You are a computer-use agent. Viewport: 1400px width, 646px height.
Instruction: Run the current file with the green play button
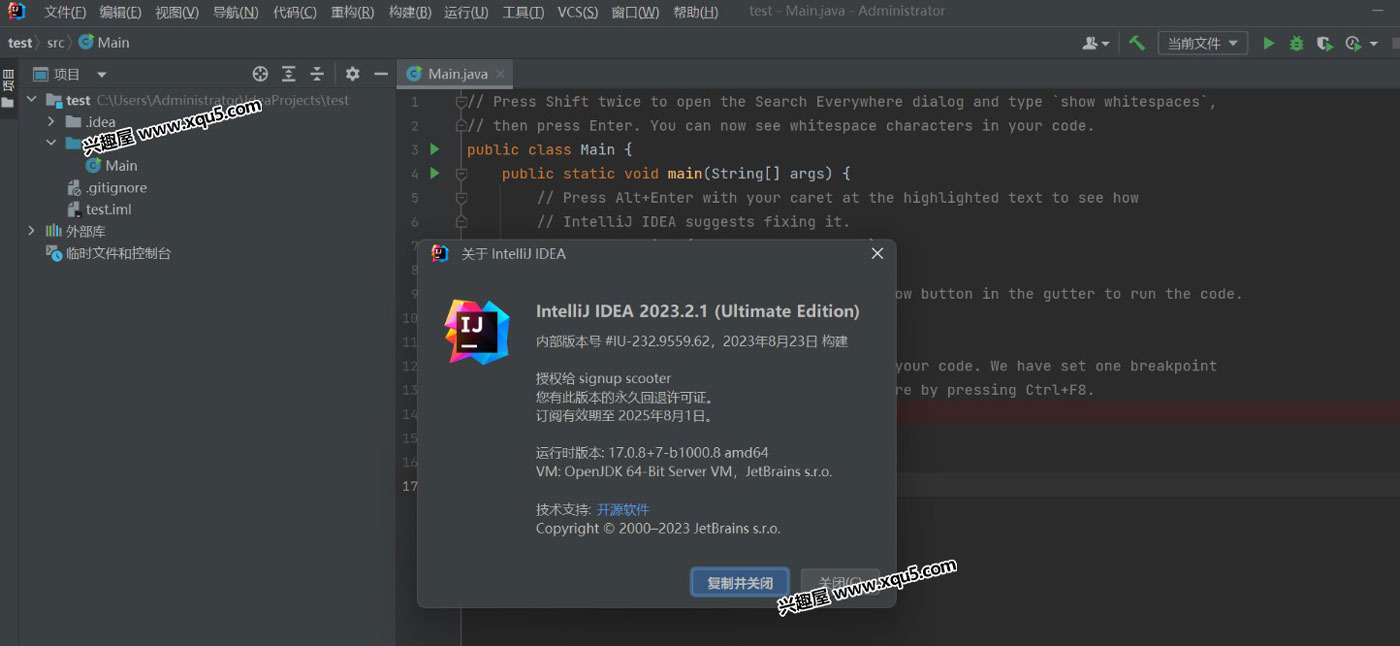click(1268, 43)
